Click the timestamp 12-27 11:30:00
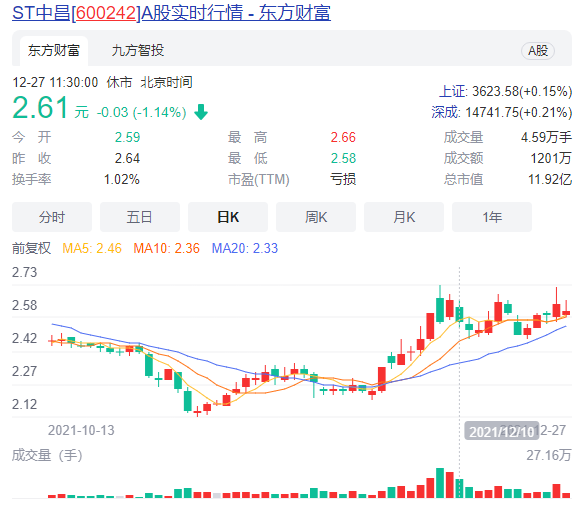The height and width of the screenshot is (507, 577). [55, 82]
